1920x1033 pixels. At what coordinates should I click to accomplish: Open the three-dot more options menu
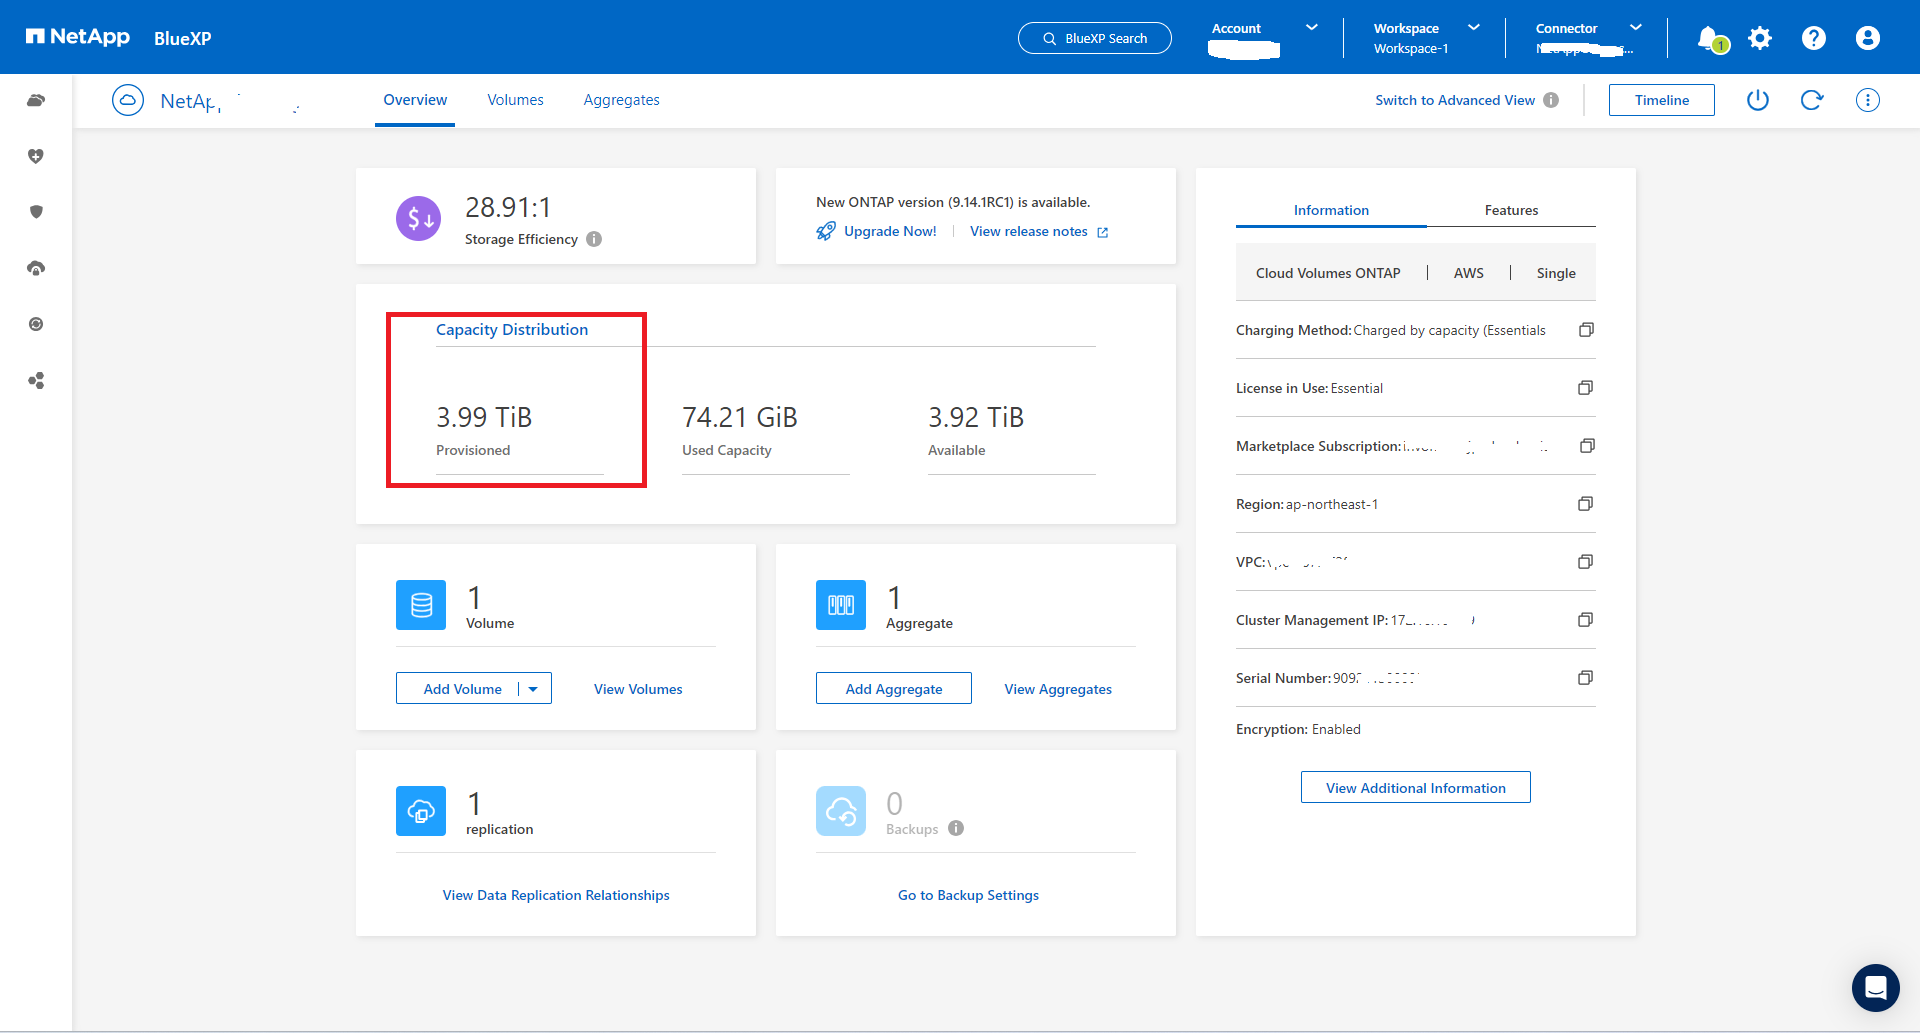pos(1867,100)
